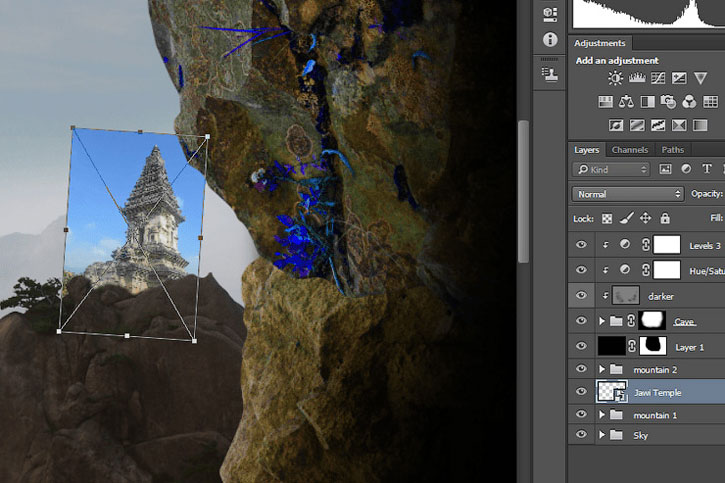The image size is (725, 483).
Task: Click the Jawi Temple smart object thumbnail
Action: click(x=612, y=391)
